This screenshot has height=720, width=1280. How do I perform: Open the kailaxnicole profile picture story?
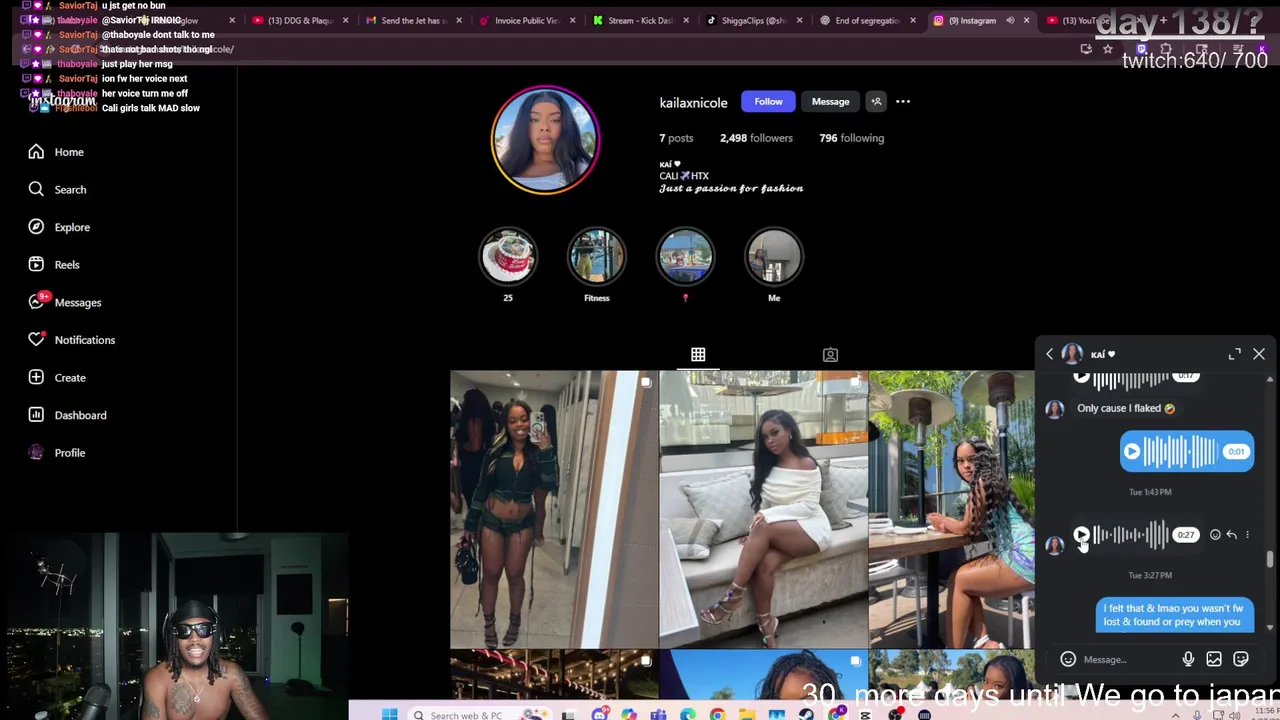[x=545, y=140]
